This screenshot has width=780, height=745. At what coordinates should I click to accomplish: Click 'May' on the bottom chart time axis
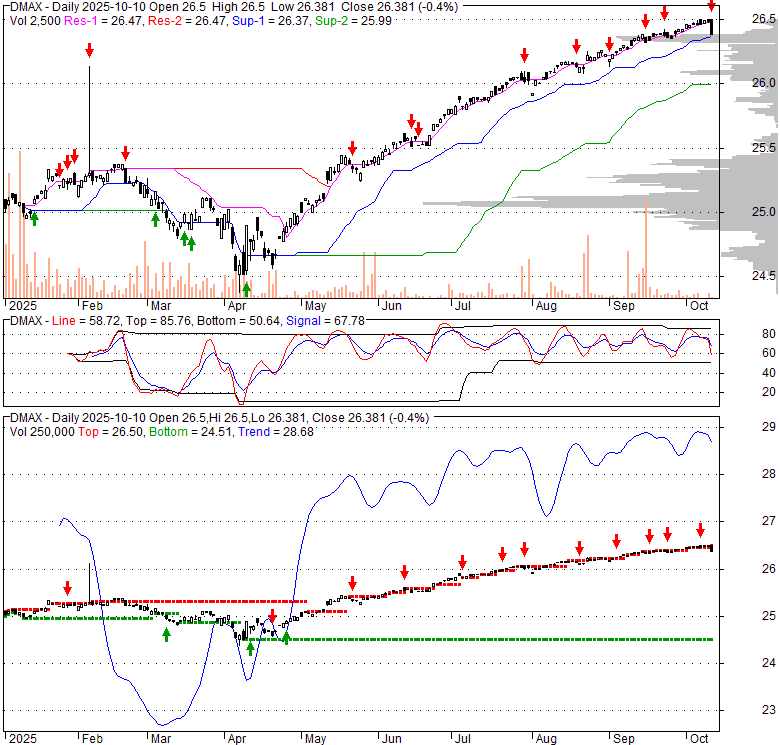[315, 739]
